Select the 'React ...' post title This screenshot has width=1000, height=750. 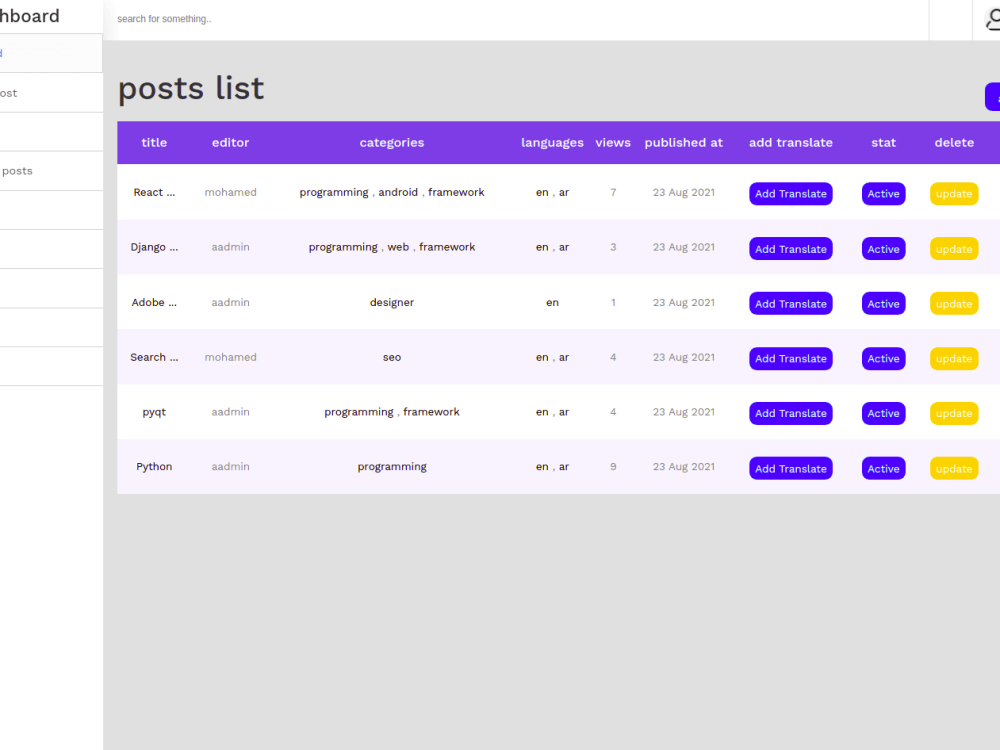[x=154, y=192]
